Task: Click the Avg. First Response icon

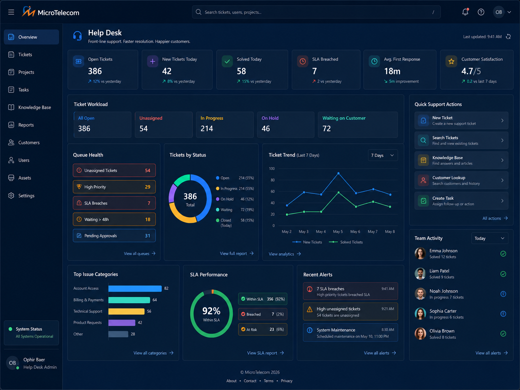Action: pyautogui.click(x=374, y=61)
